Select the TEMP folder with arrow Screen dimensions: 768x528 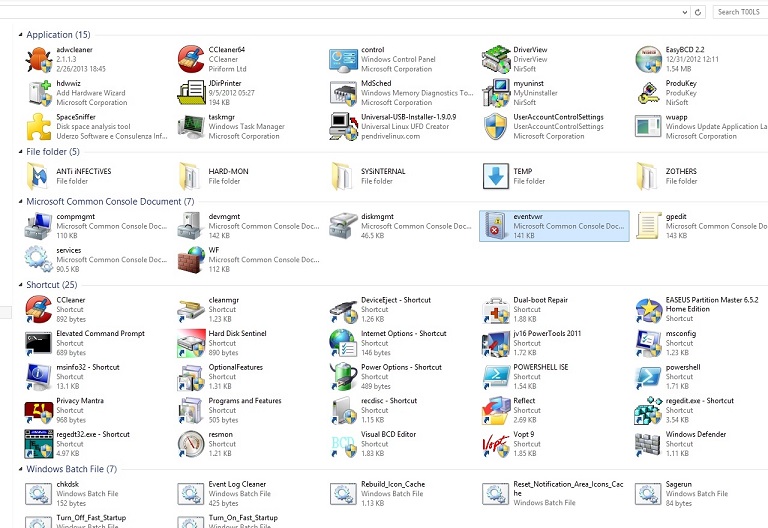(x=496, y=176)
